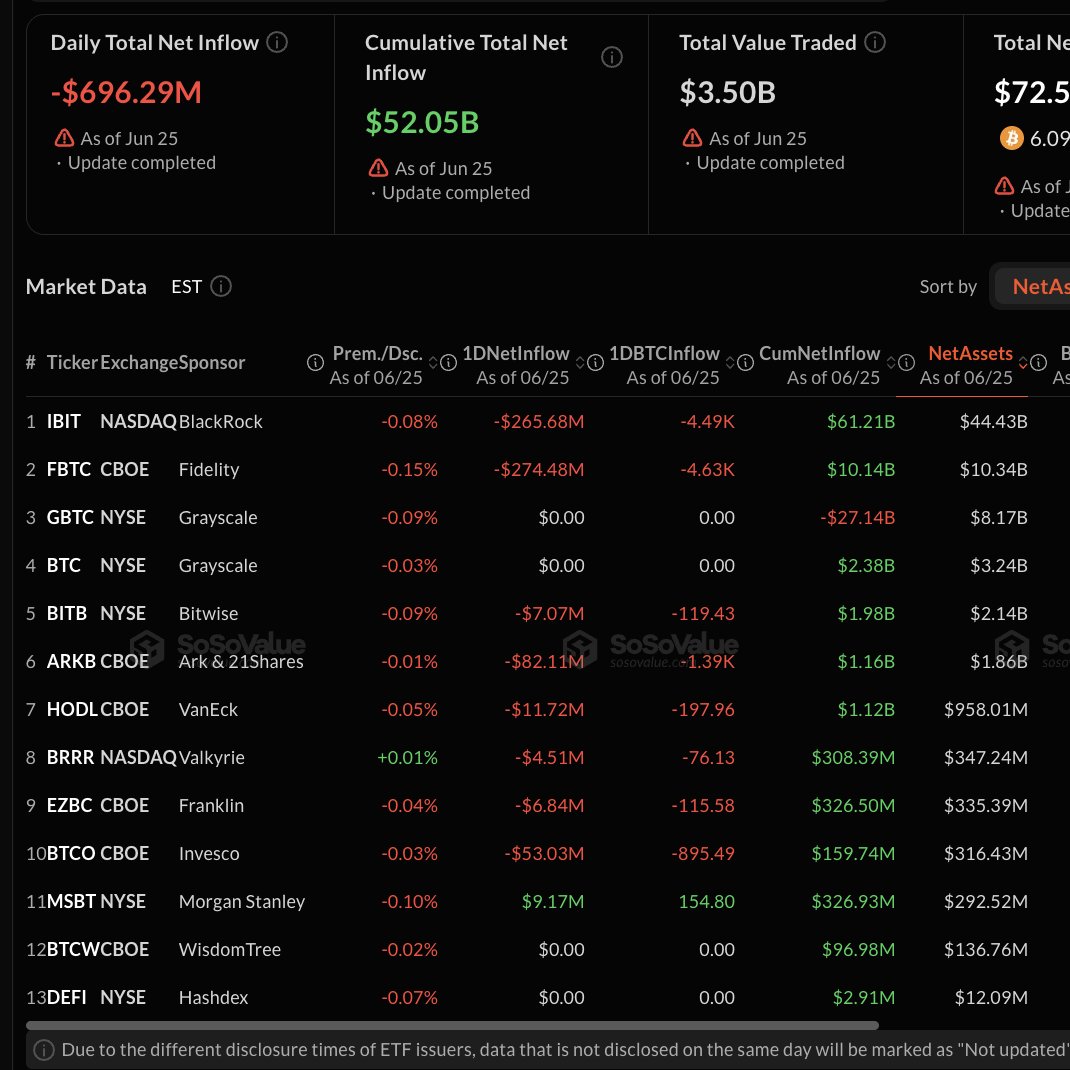Click info icon left of 1DBTCInflow header
1070x1070 pixels.
(x=595, y=362)
